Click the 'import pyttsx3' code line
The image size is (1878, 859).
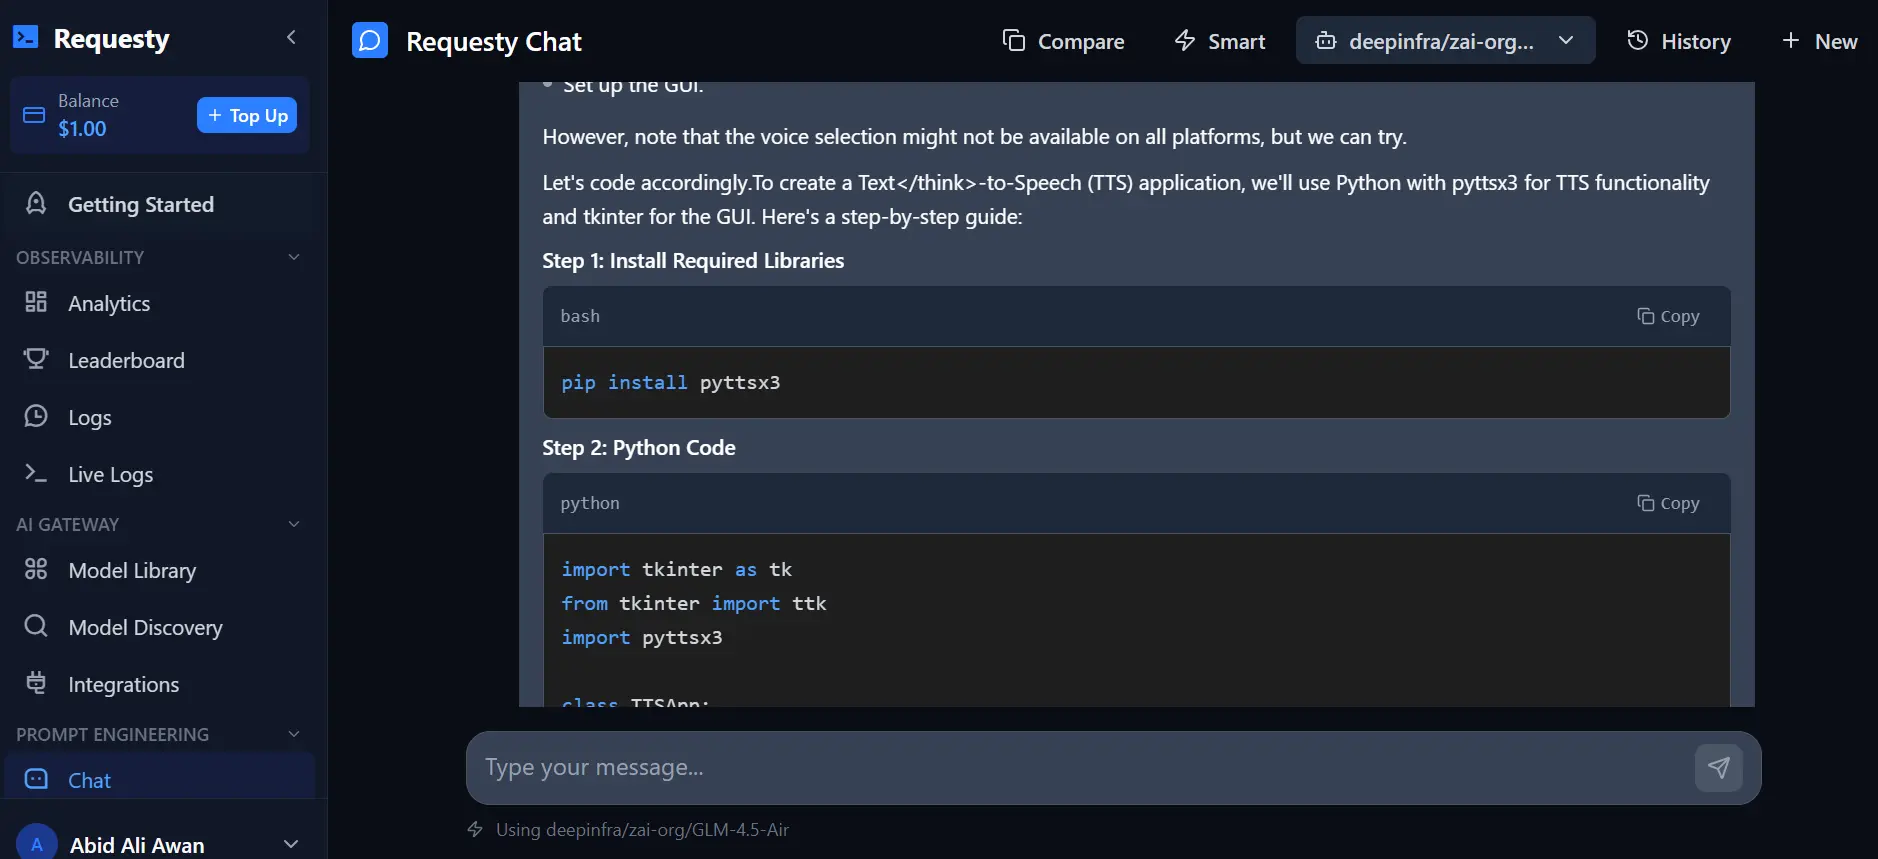642,637
